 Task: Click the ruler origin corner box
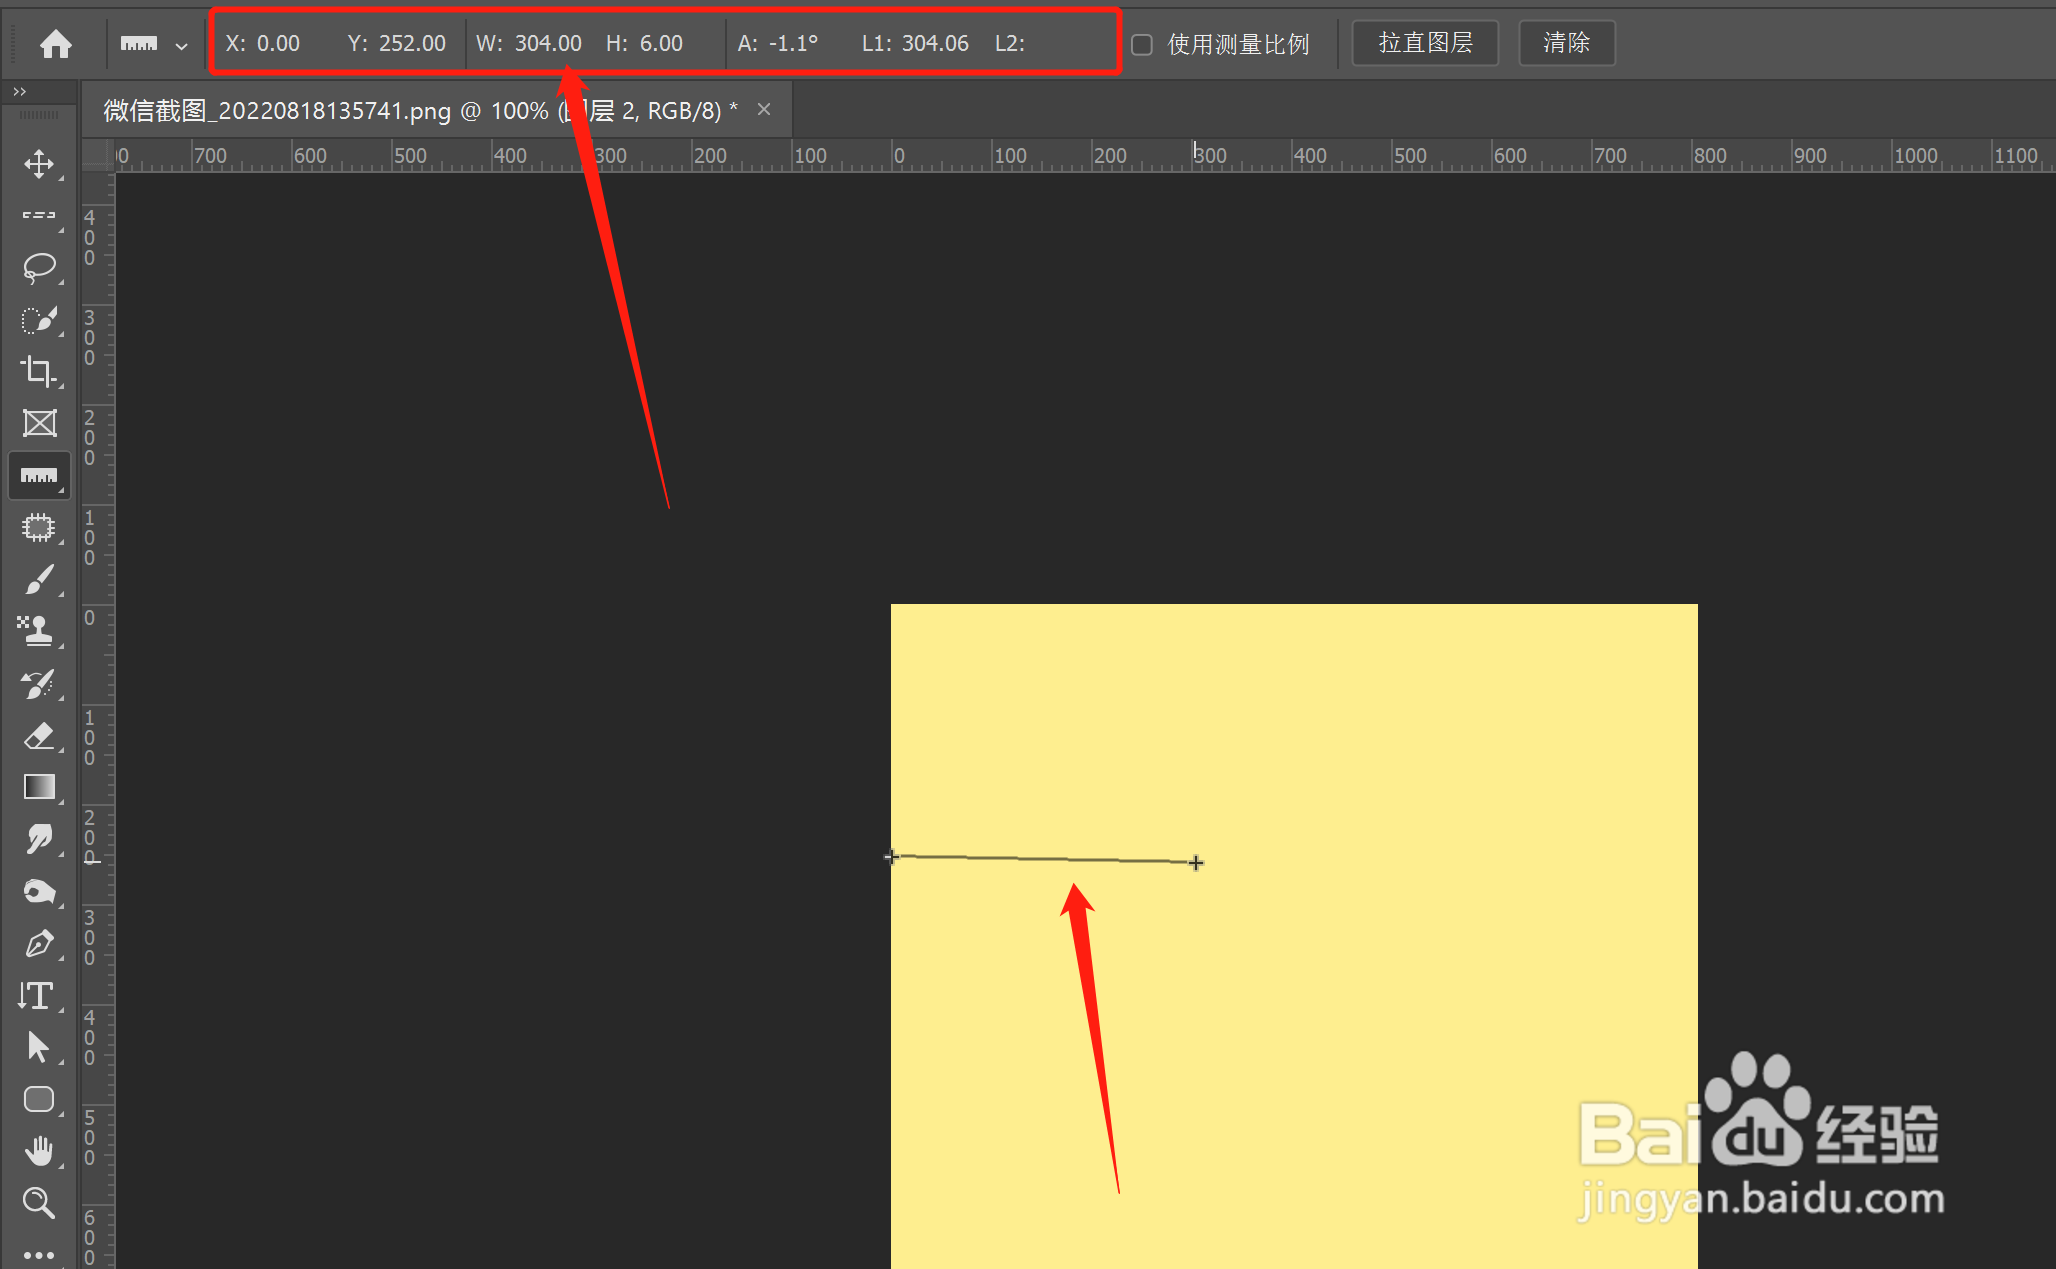[x=97, y=155]
